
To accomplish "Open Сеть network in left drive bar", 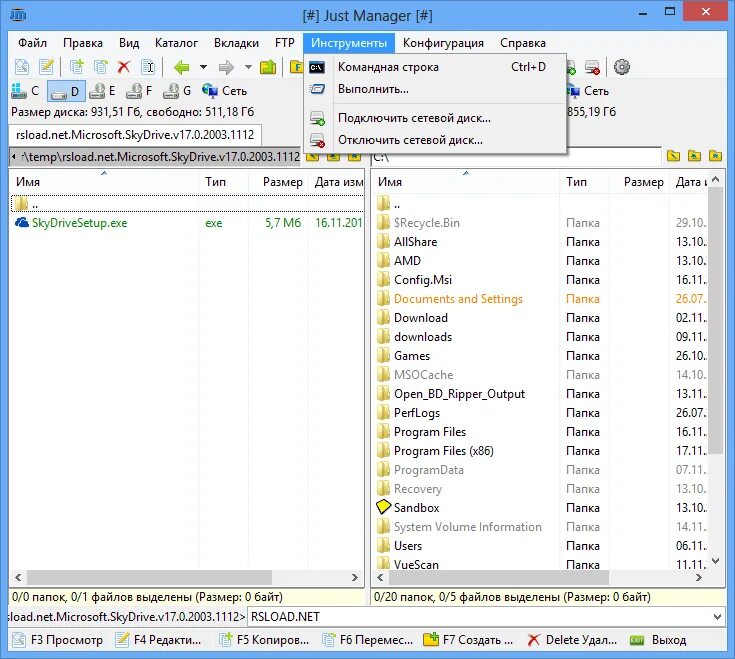I will click(224, 91).
